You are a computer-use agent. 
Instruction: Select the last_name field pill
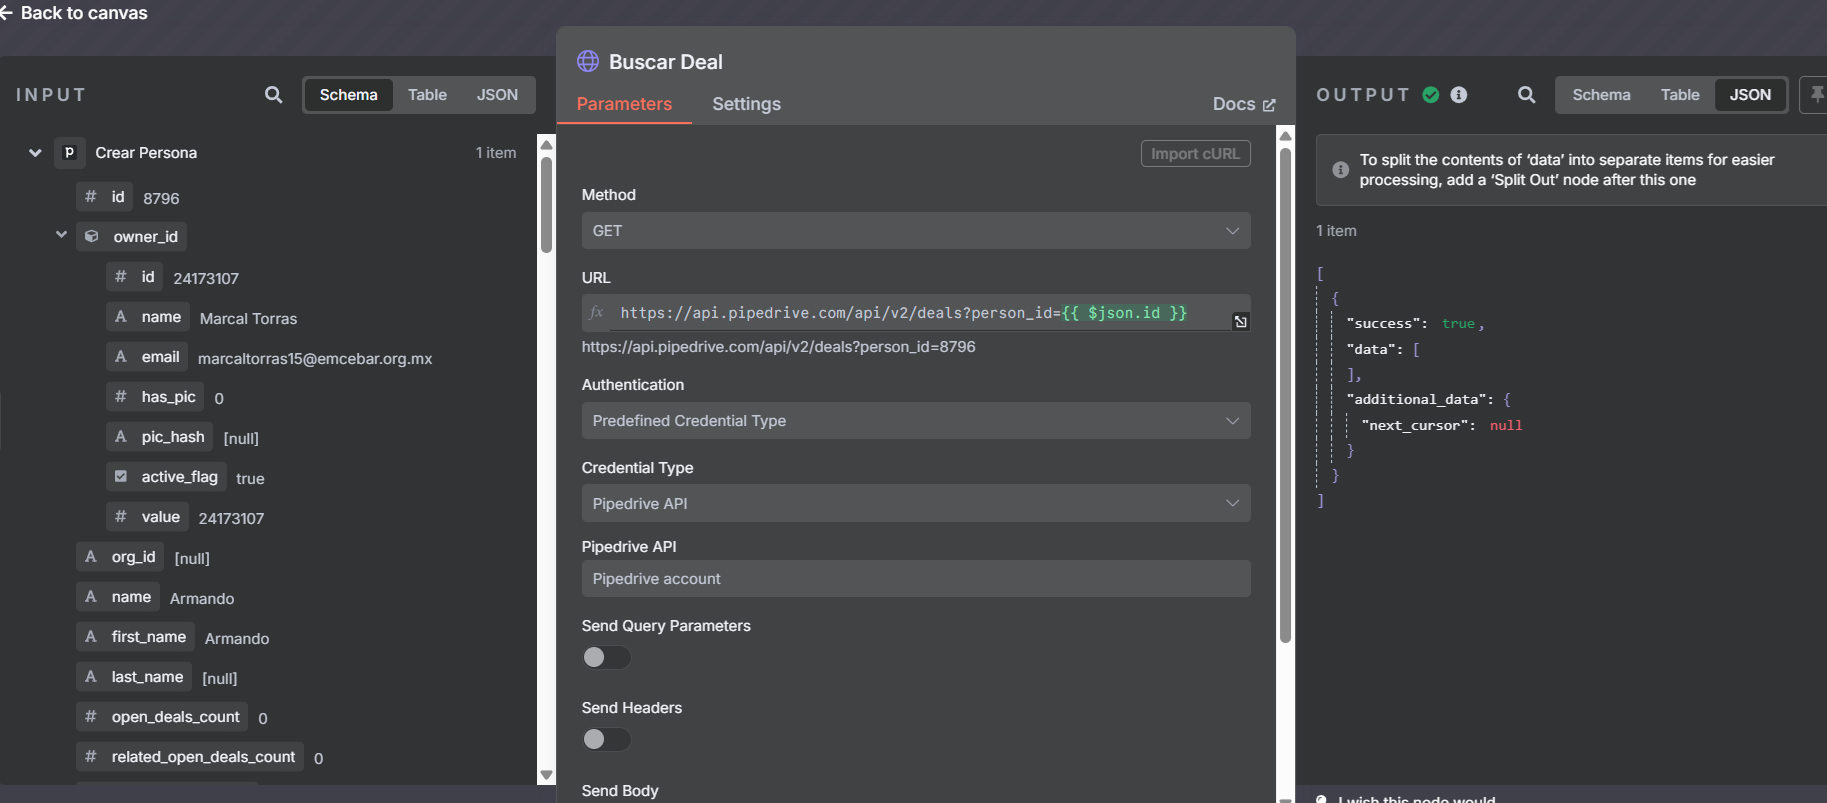click(x=134, y=677)
